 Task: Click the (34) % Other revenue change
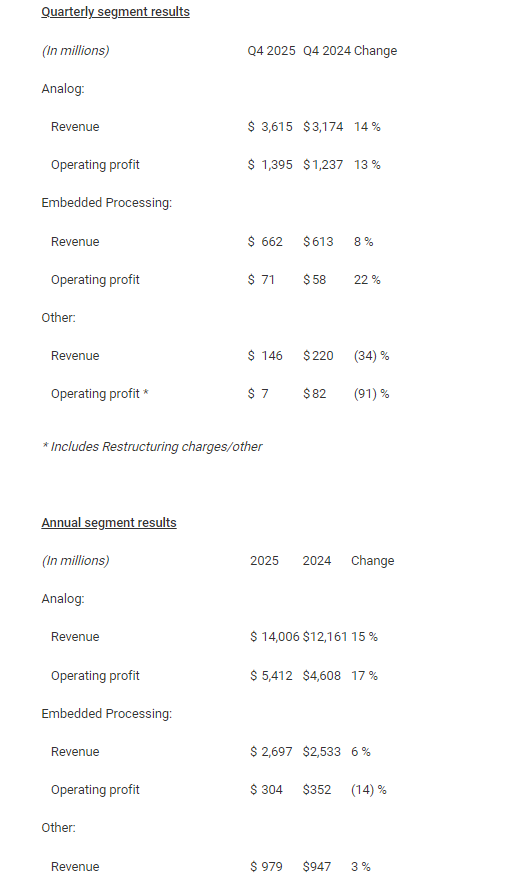coord(372,356)
